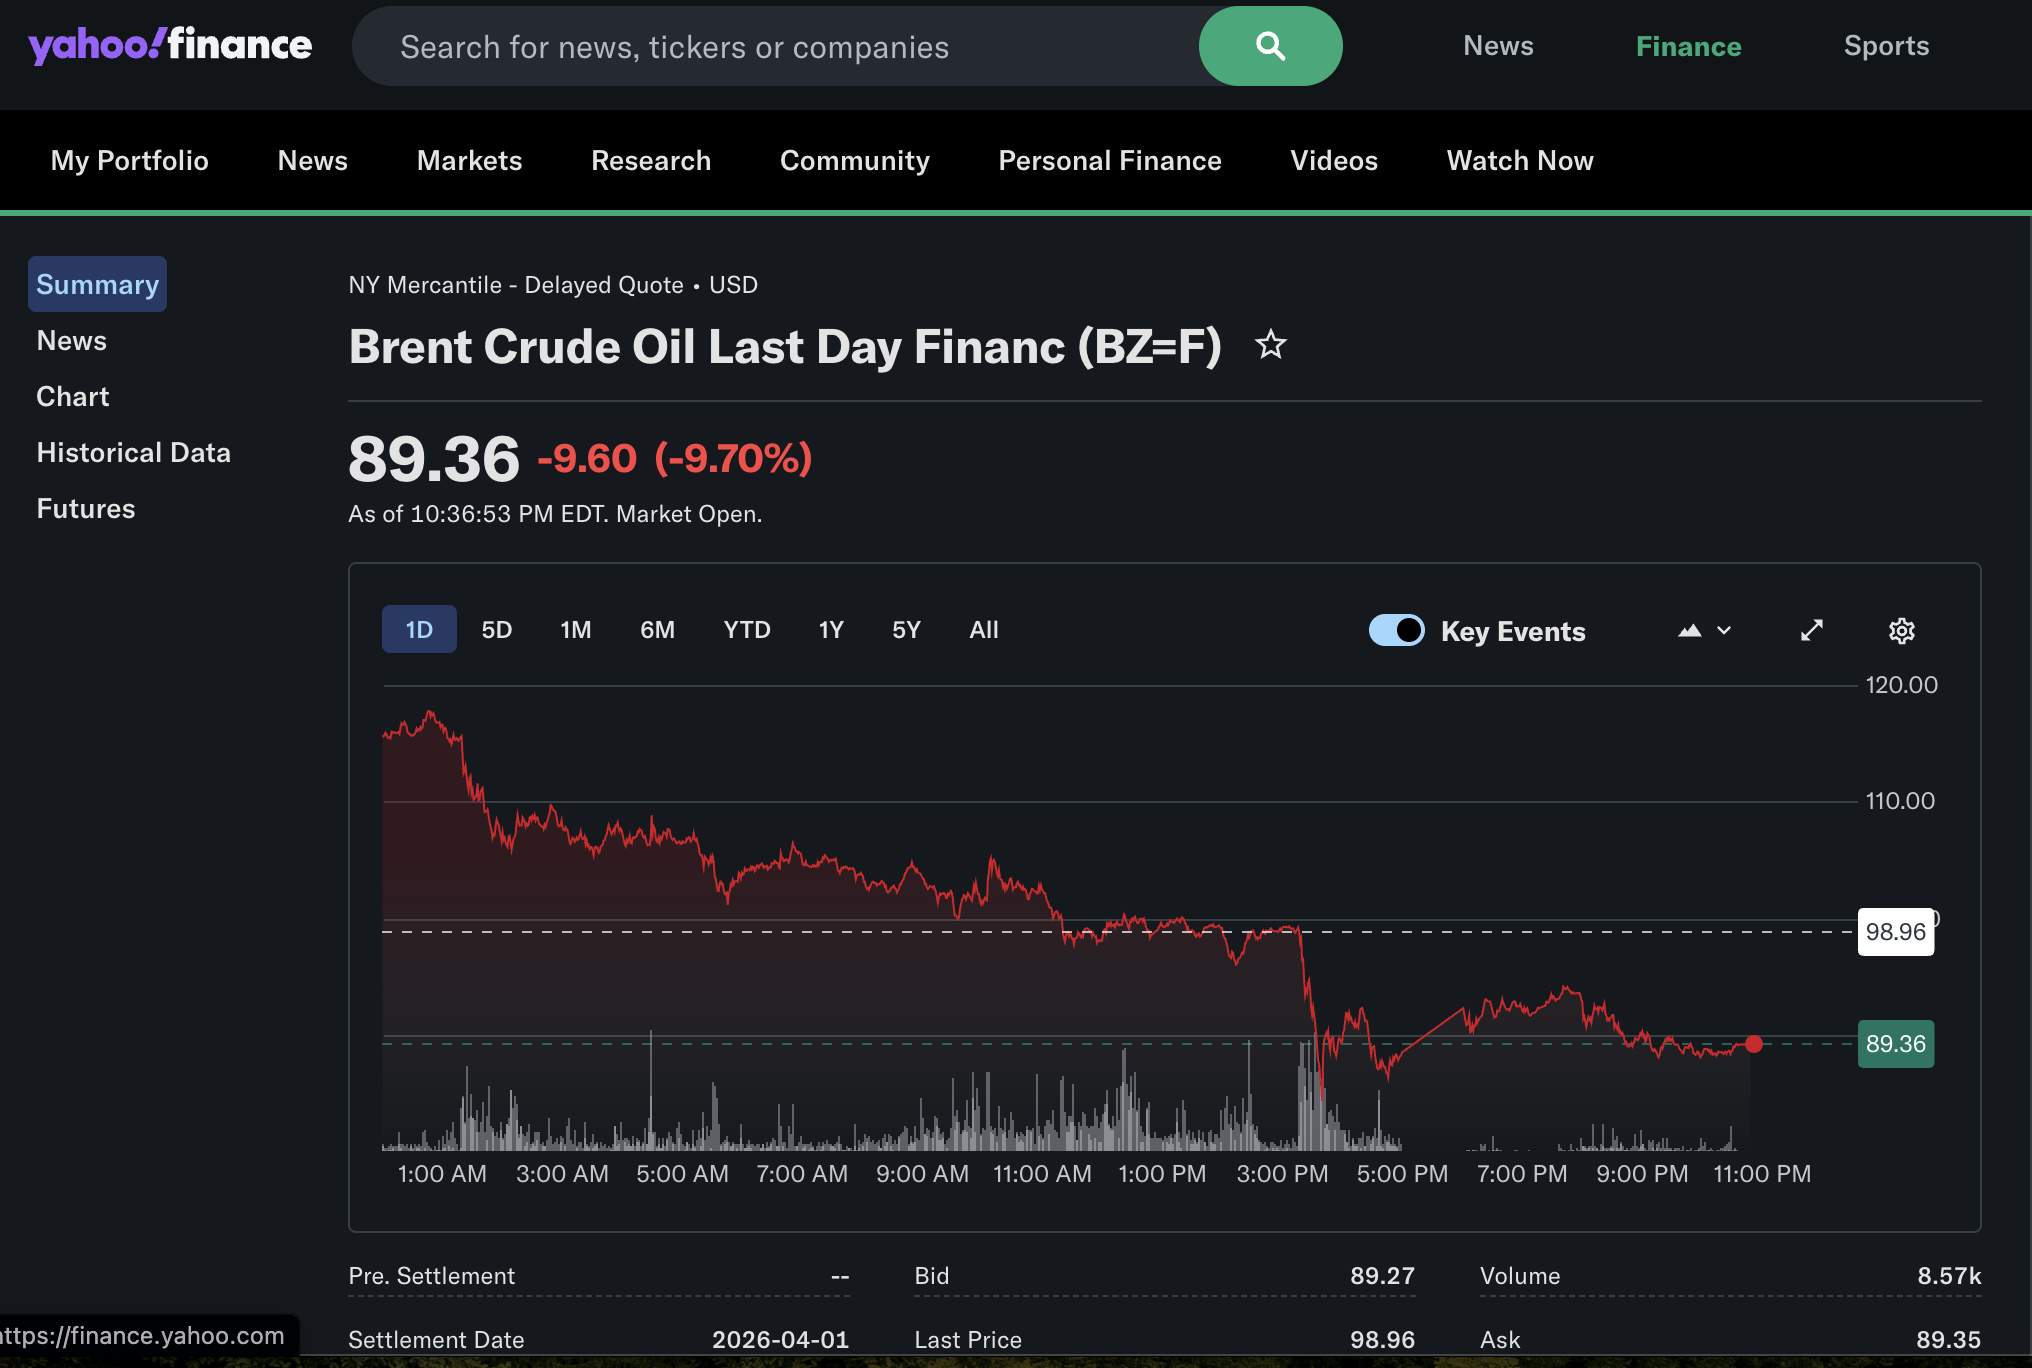Viewport: 2032px width, 1368px height.
Task: Toggle the Key Events switch off
Action: click(1396, 630)
